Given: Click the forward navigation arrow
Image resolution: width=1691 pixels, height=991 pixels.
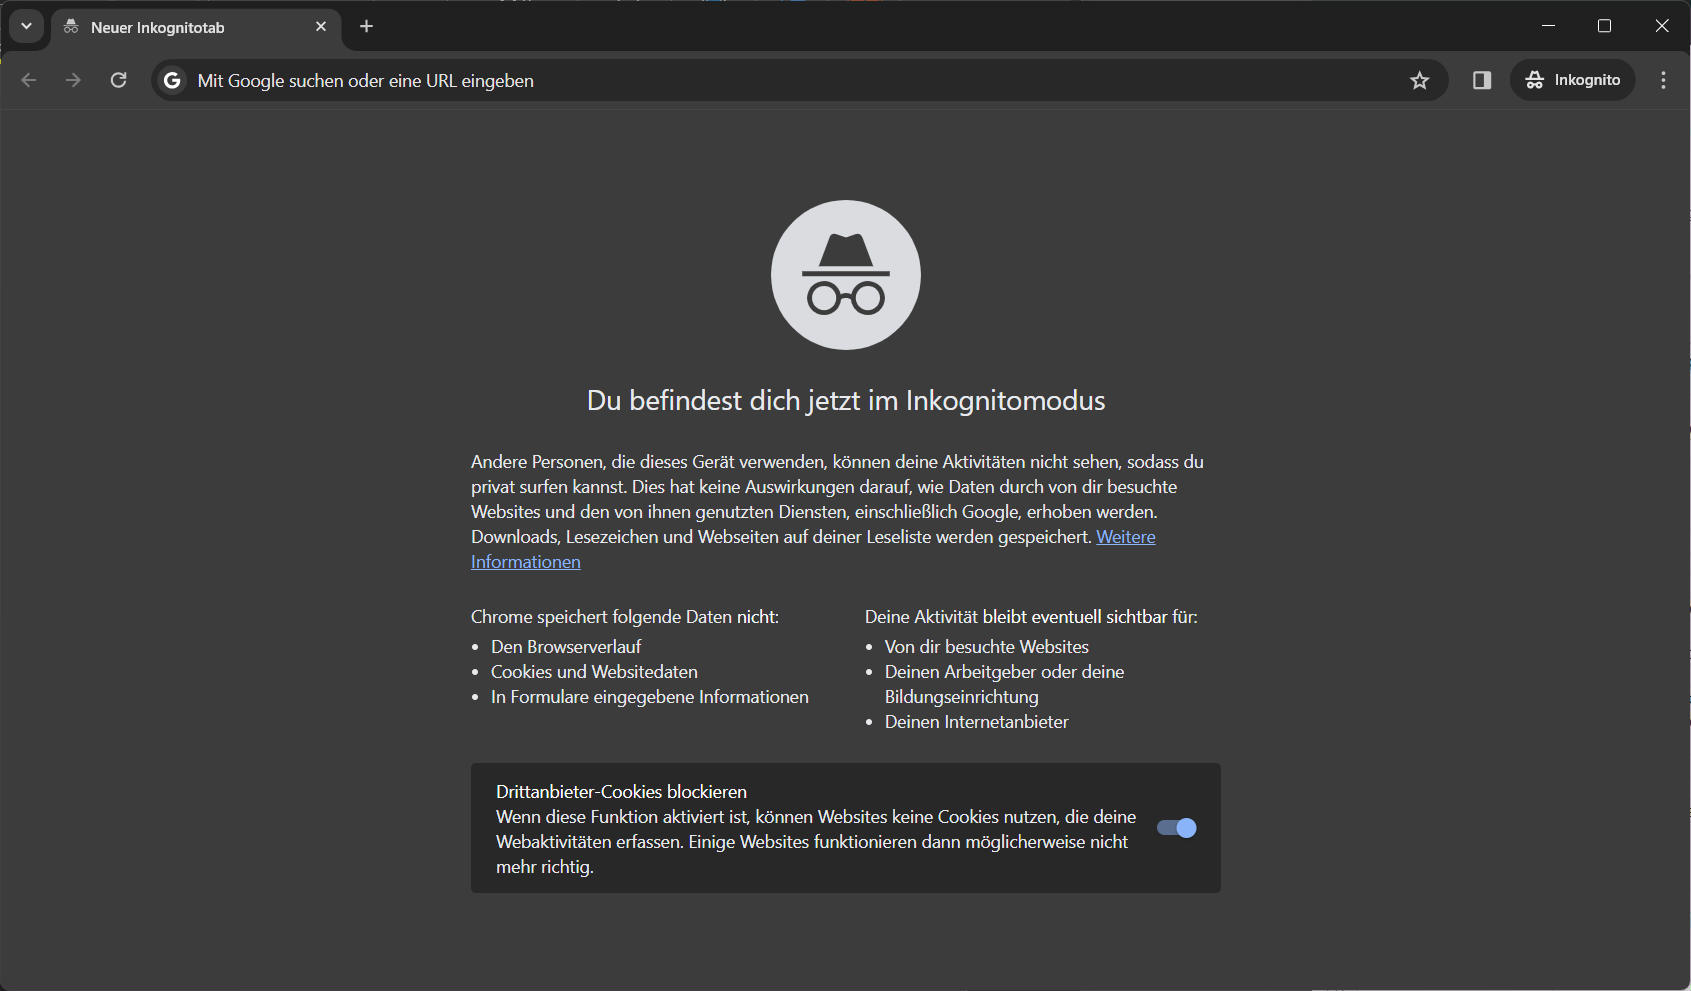Looking at the screenshot, I should 73,80.
